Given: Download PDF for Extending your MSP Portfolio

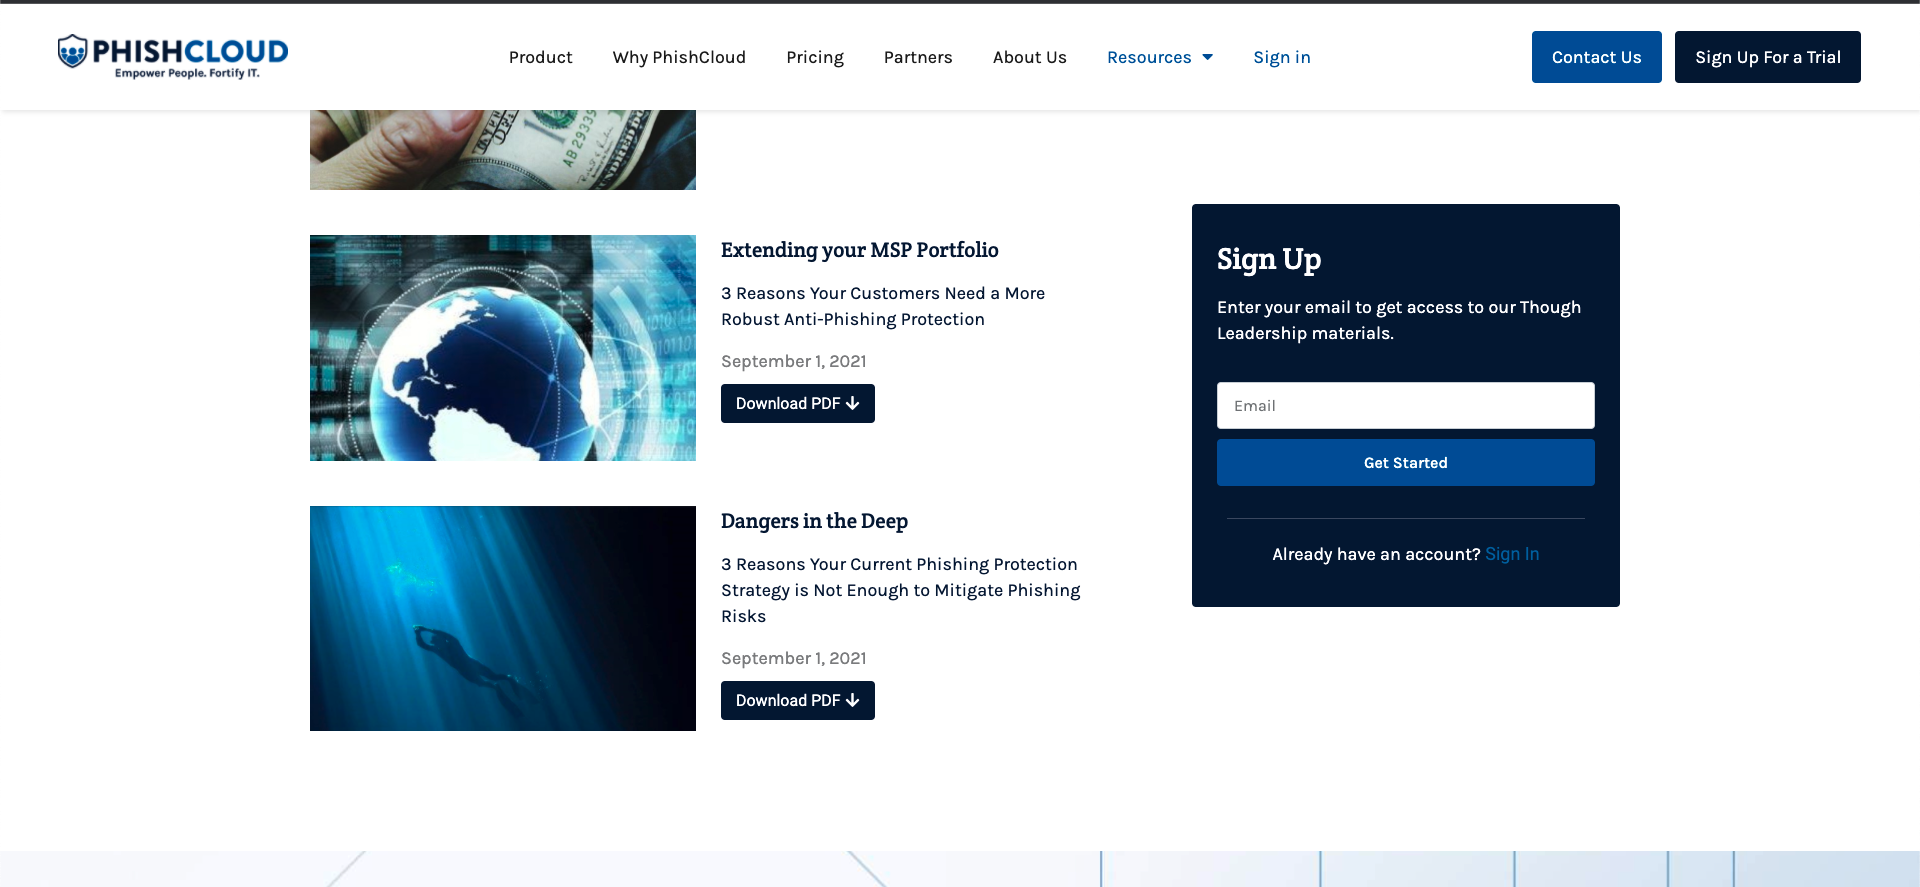Looking at the screenshot, I should pyautogui.click(x=797, y=403).
